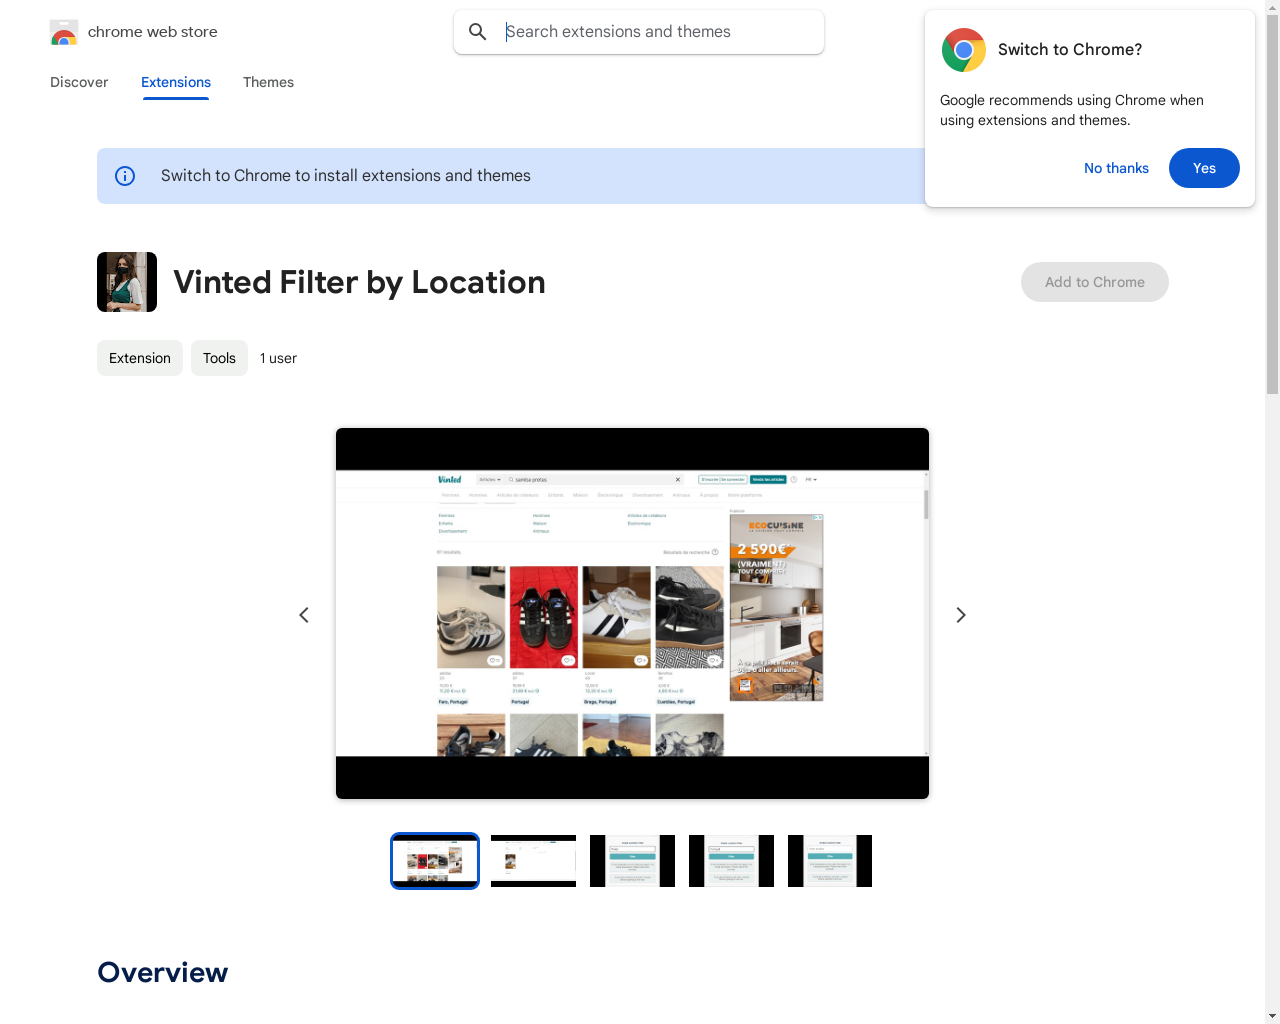Click the Chrome Web Store logo

tap(64, 32)
